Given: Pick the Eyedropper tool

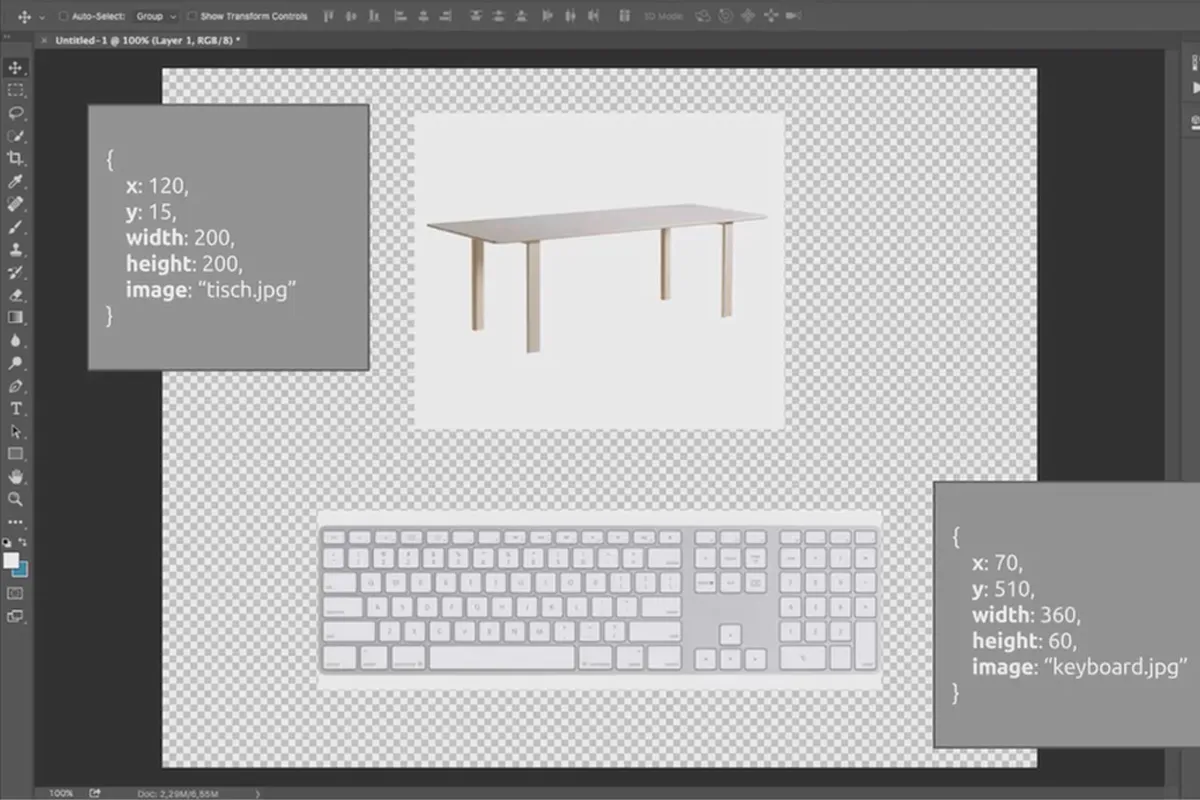Looking at the screenshot, I should (x=16, y=181).
